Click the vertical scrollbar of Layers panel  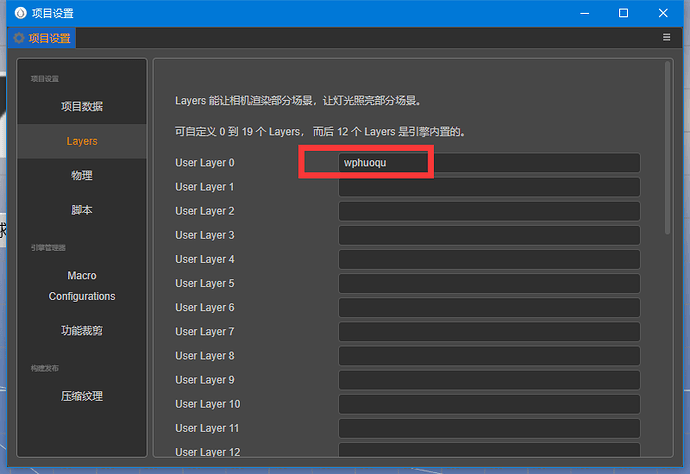[668, 148]
